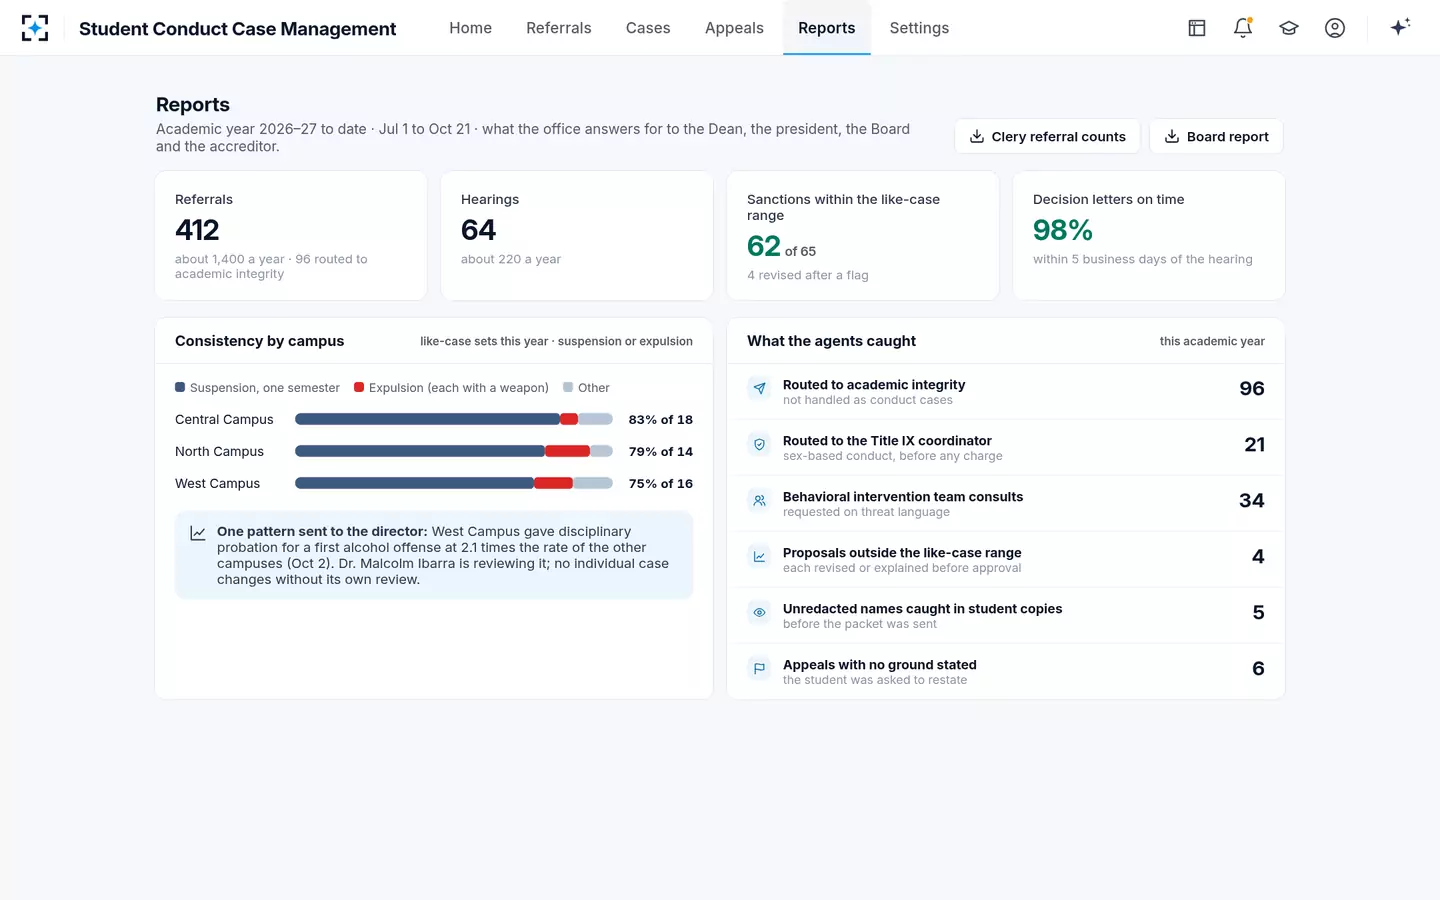Click "Appeals with no ground stated"
Screen dimensions: 1440x900
[x=880, y=664]
